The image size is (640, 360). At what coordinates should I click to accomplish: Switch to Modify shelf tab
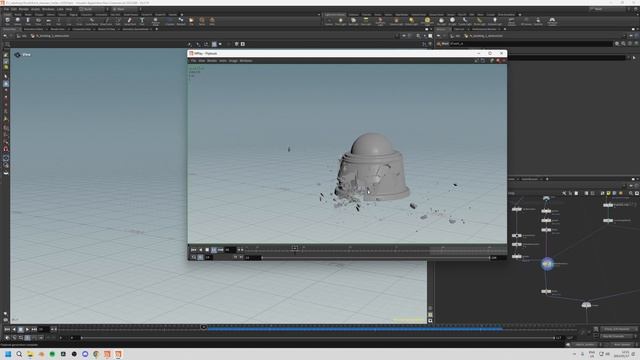[x=18, y=15]
